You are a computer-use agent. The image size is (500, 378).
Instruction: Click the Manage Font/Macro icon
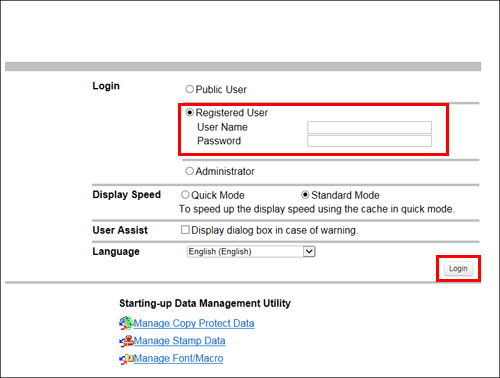coord(126,359)
